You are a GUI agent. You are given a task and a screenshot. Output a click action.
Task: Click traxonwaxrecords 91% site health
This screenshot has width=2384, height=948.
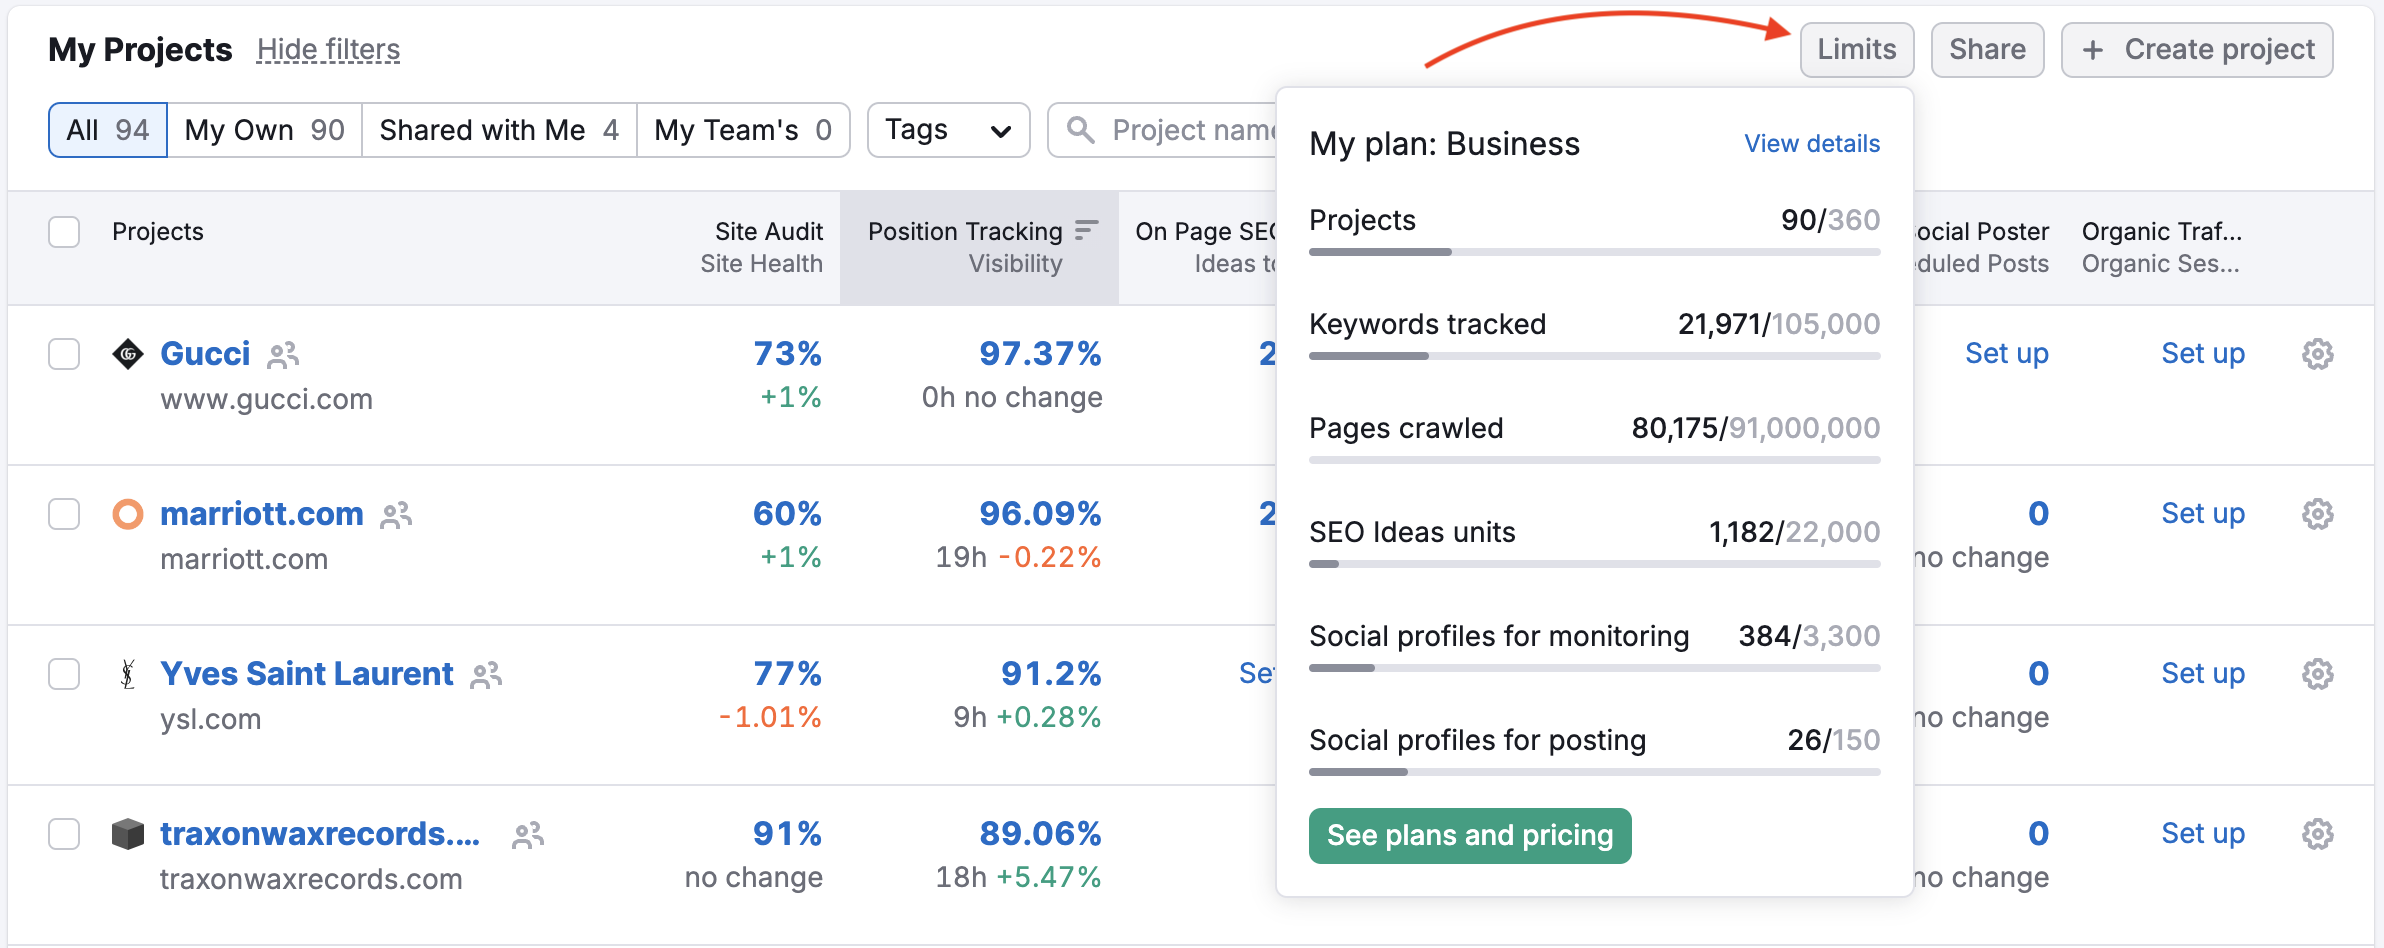click(x=787, y=834)
